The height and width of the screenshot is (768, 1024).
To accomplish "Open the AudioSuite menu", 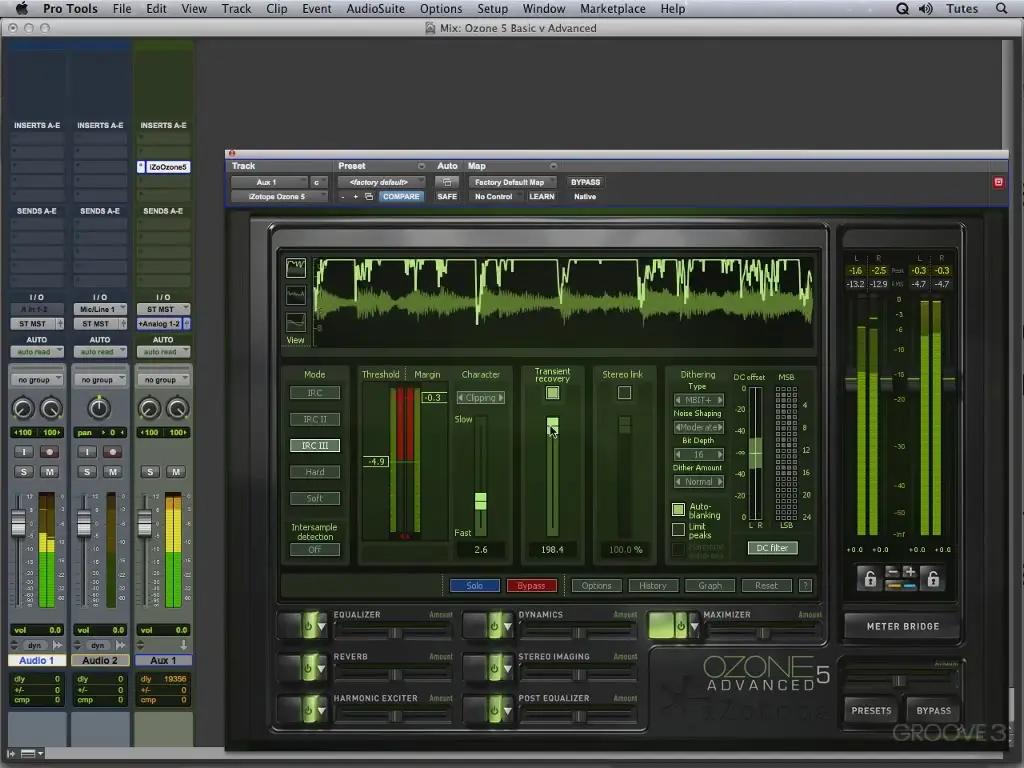I will pos(376,8).
